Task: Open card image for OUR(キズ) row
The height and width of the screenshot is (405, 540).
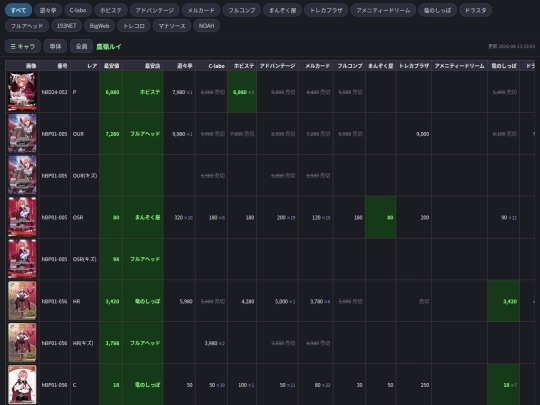Action: pos(22,175)
